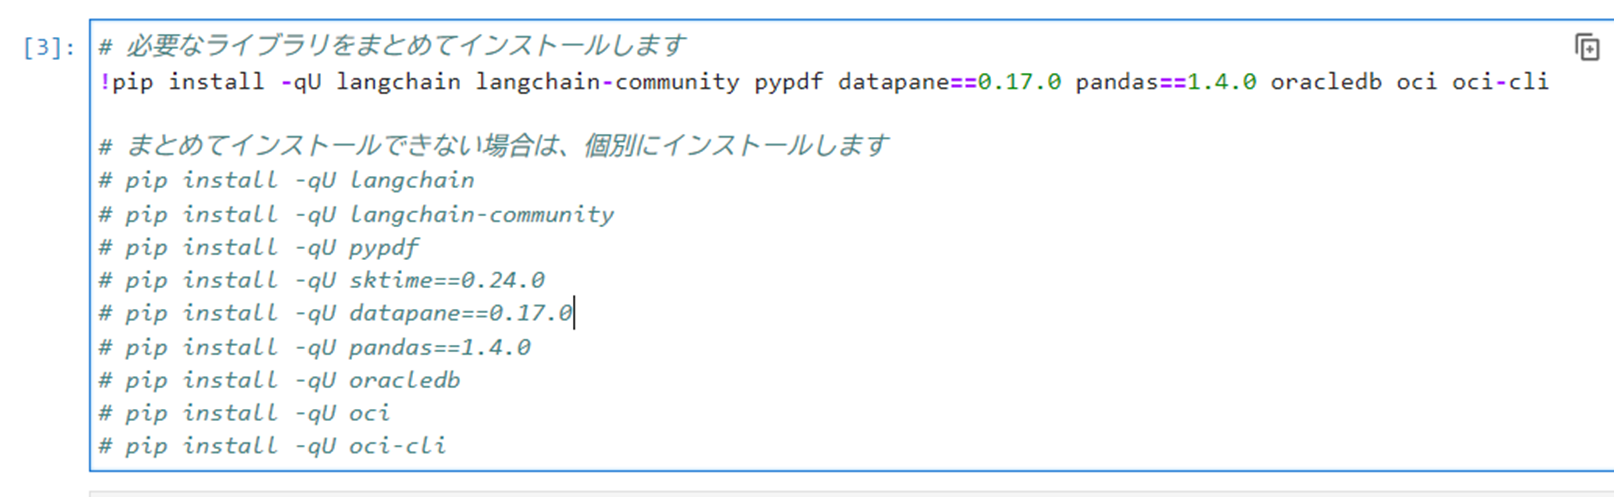1614x497 pixels.
Task: Select the cell prompt number [3]:
Action: [x=49, y=48]
